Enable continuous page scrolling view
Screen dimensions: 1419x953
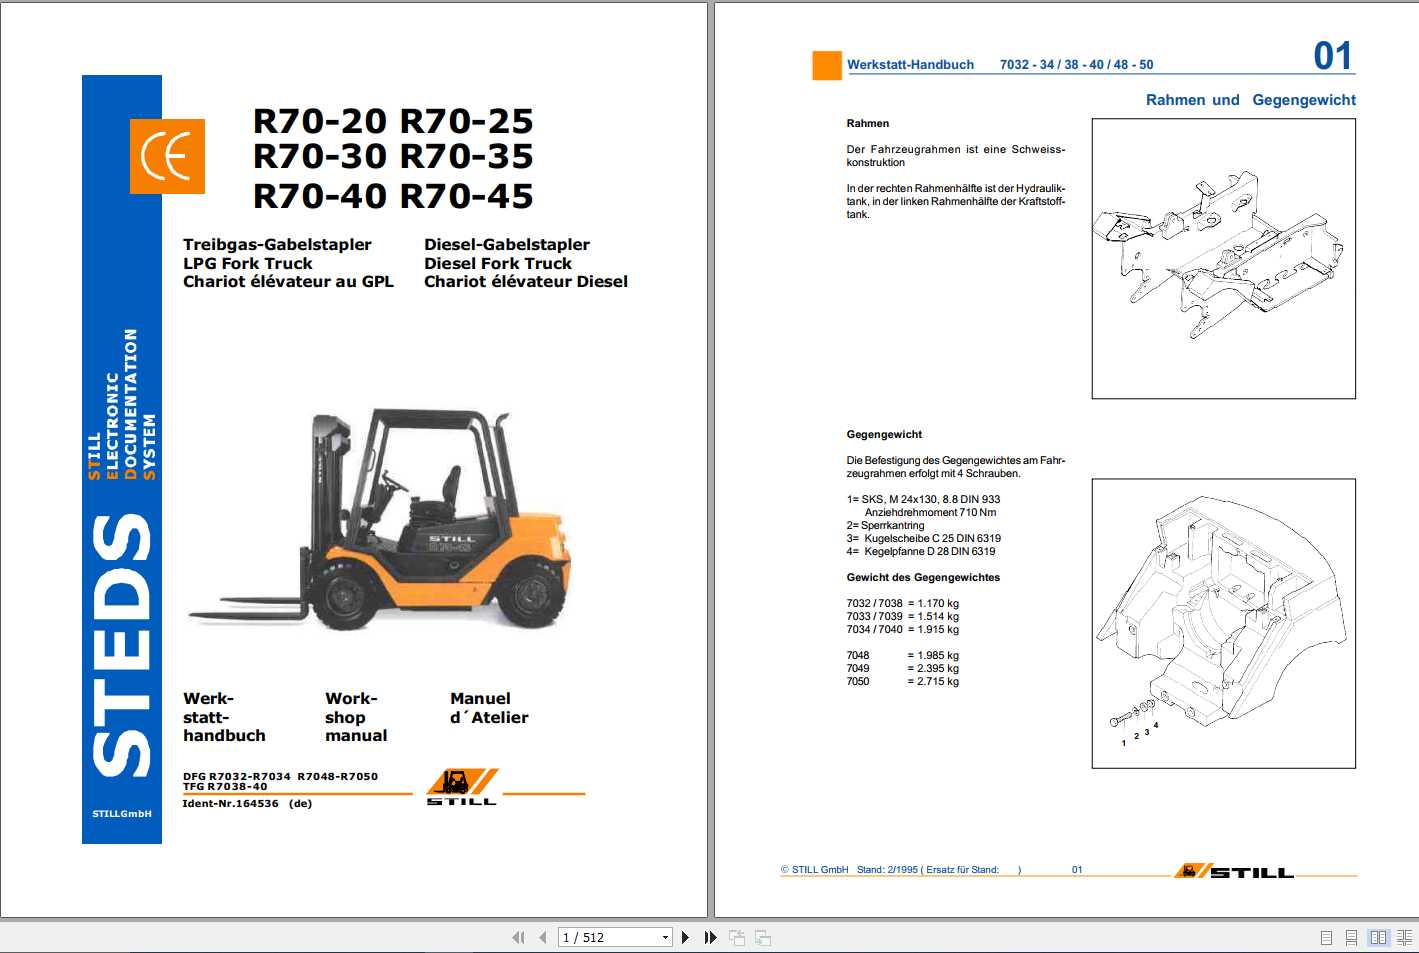point(1351,937)
